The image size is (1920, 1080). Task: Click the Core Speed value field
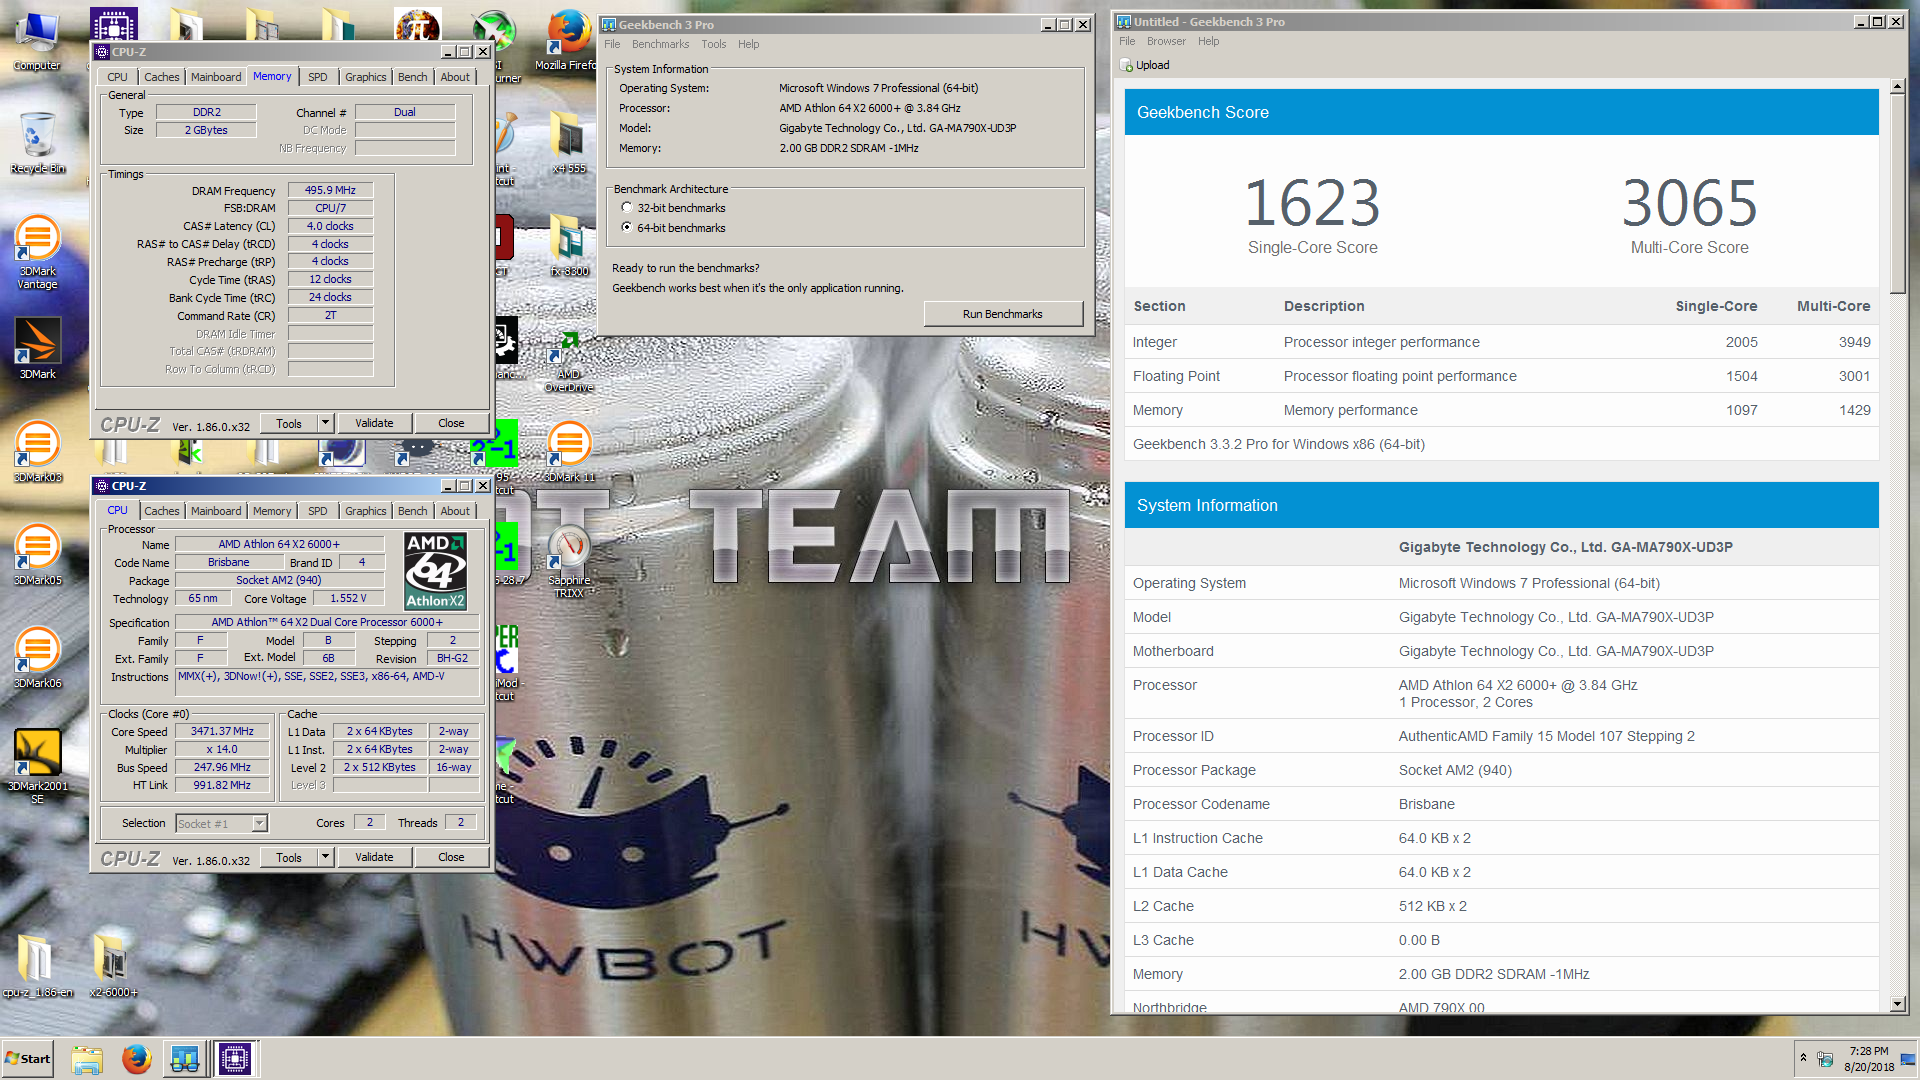(x=222, y=731)
